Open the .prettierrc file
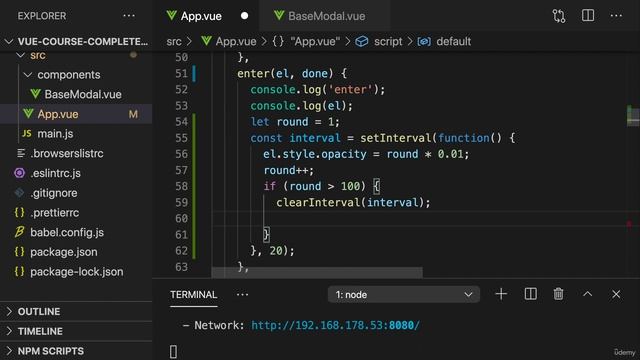The image size is (640, 360). [x=76, y=213]
